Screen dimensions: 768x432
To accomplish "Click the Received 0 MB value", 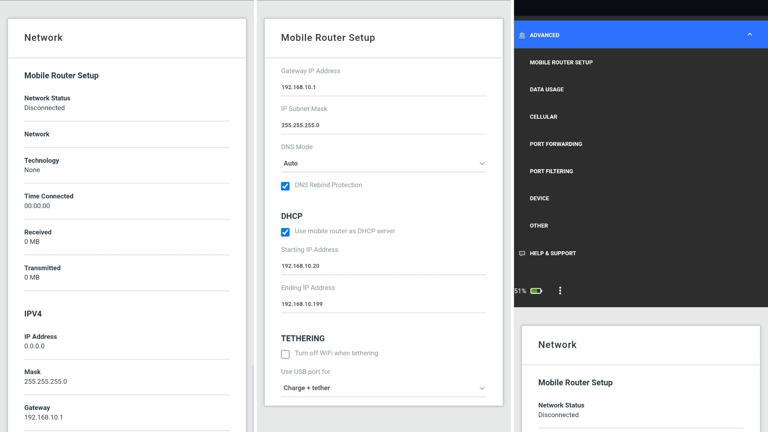I will 32,241.
